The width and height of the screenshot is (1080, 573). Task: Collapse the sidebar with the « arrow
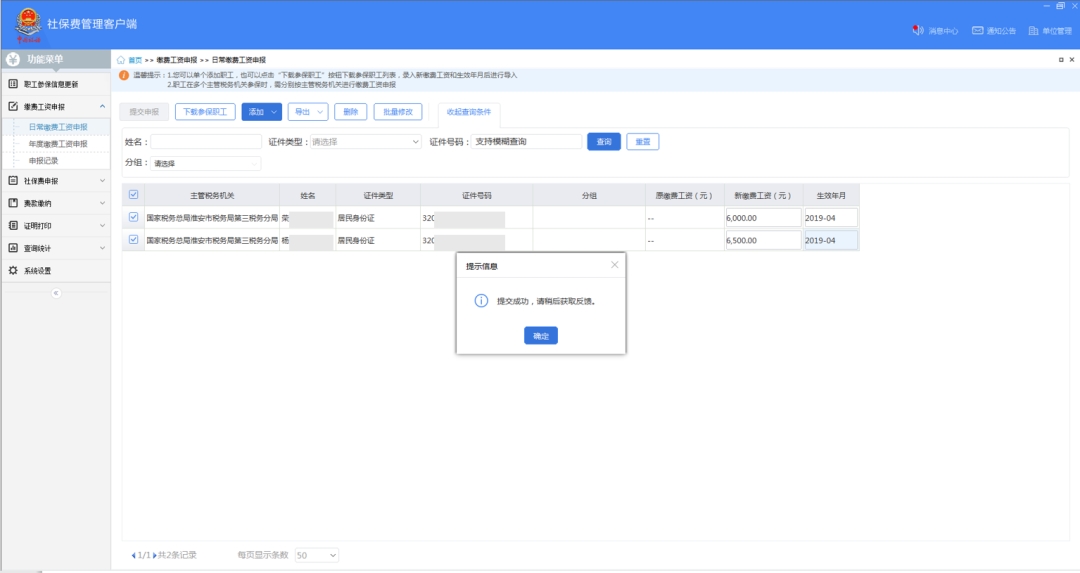55,292
